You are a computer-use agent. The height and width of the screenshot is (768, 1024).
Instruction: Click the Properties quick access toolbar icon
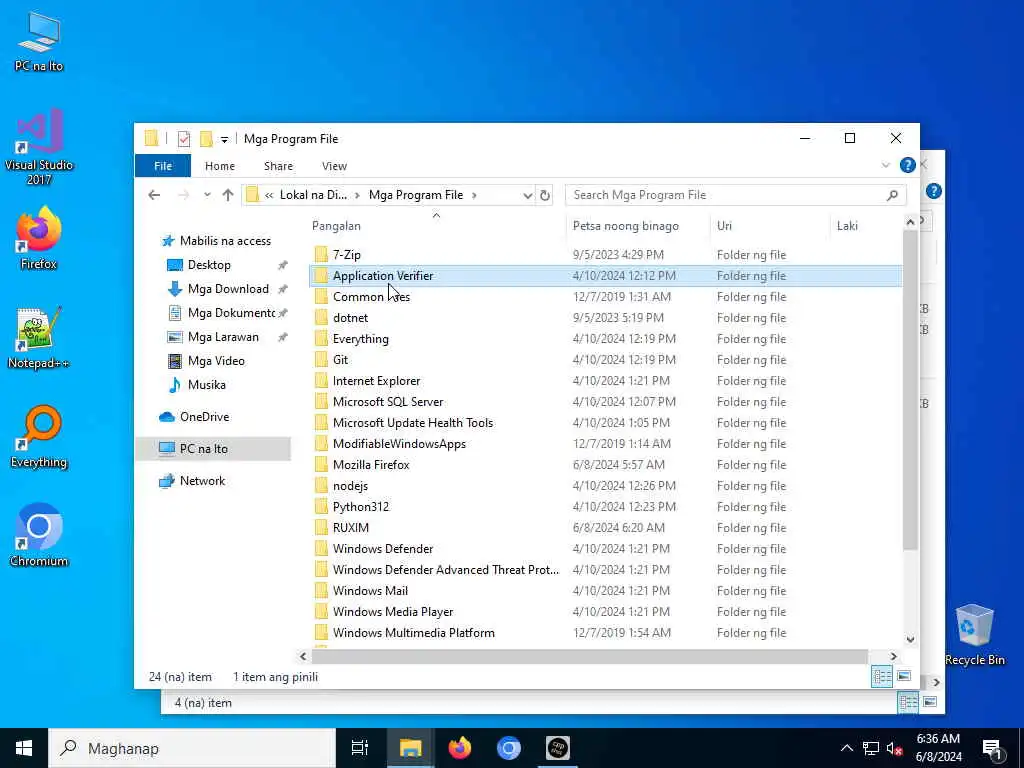tap(184, 138)
